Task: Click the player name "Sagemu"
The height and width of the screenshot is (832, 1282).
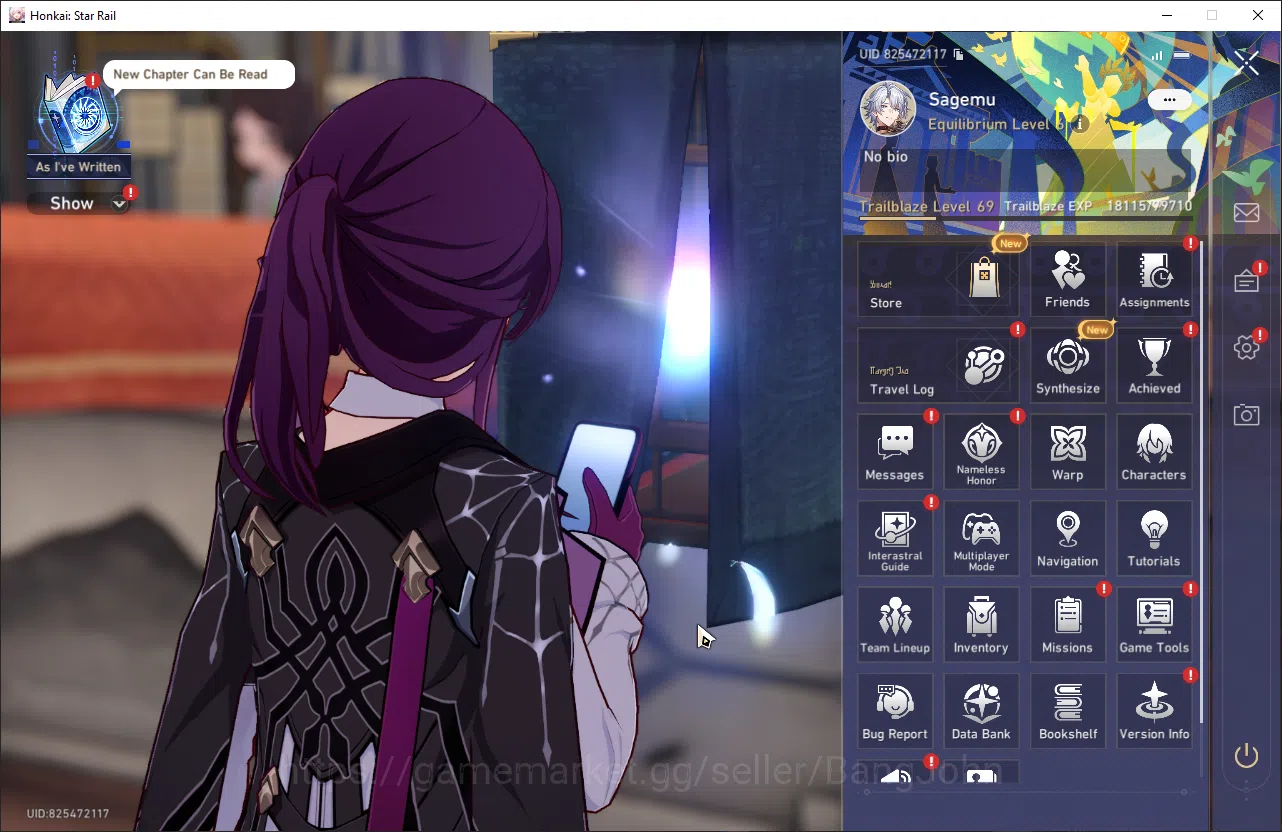Action: point(961,100)
